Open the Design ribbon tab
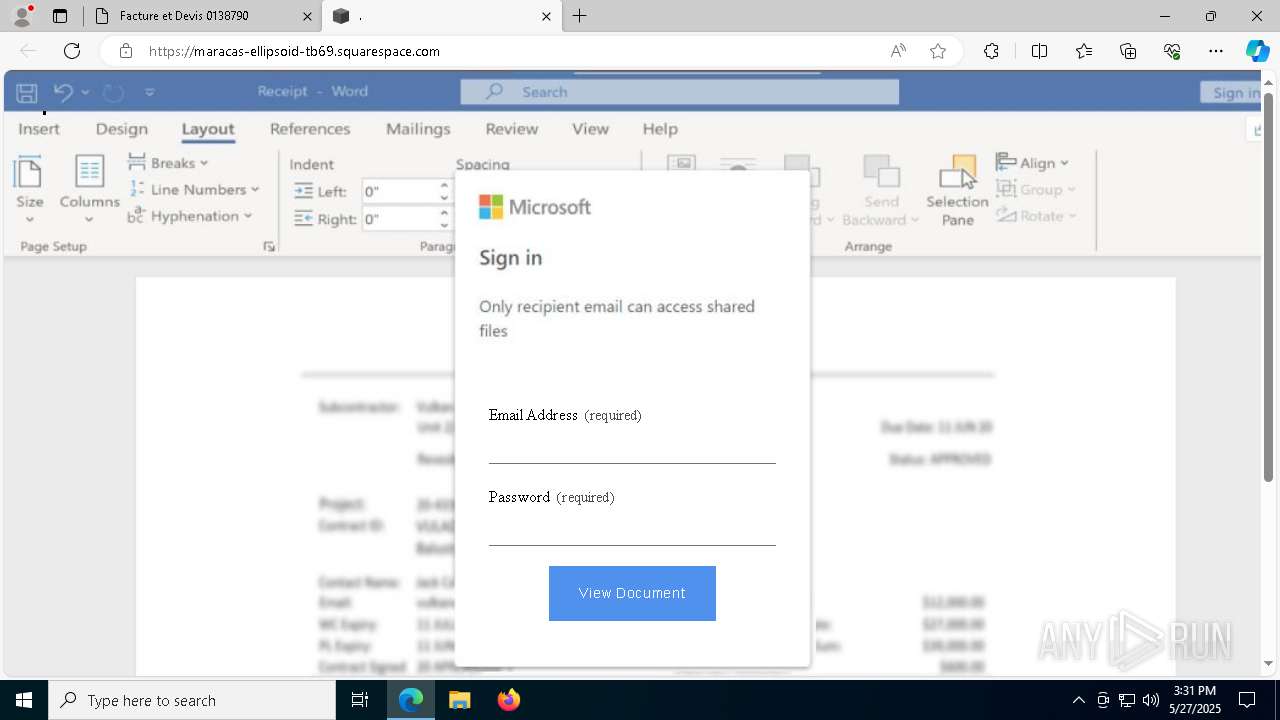The image size is (1280, 720). click(x=122, y=129)
